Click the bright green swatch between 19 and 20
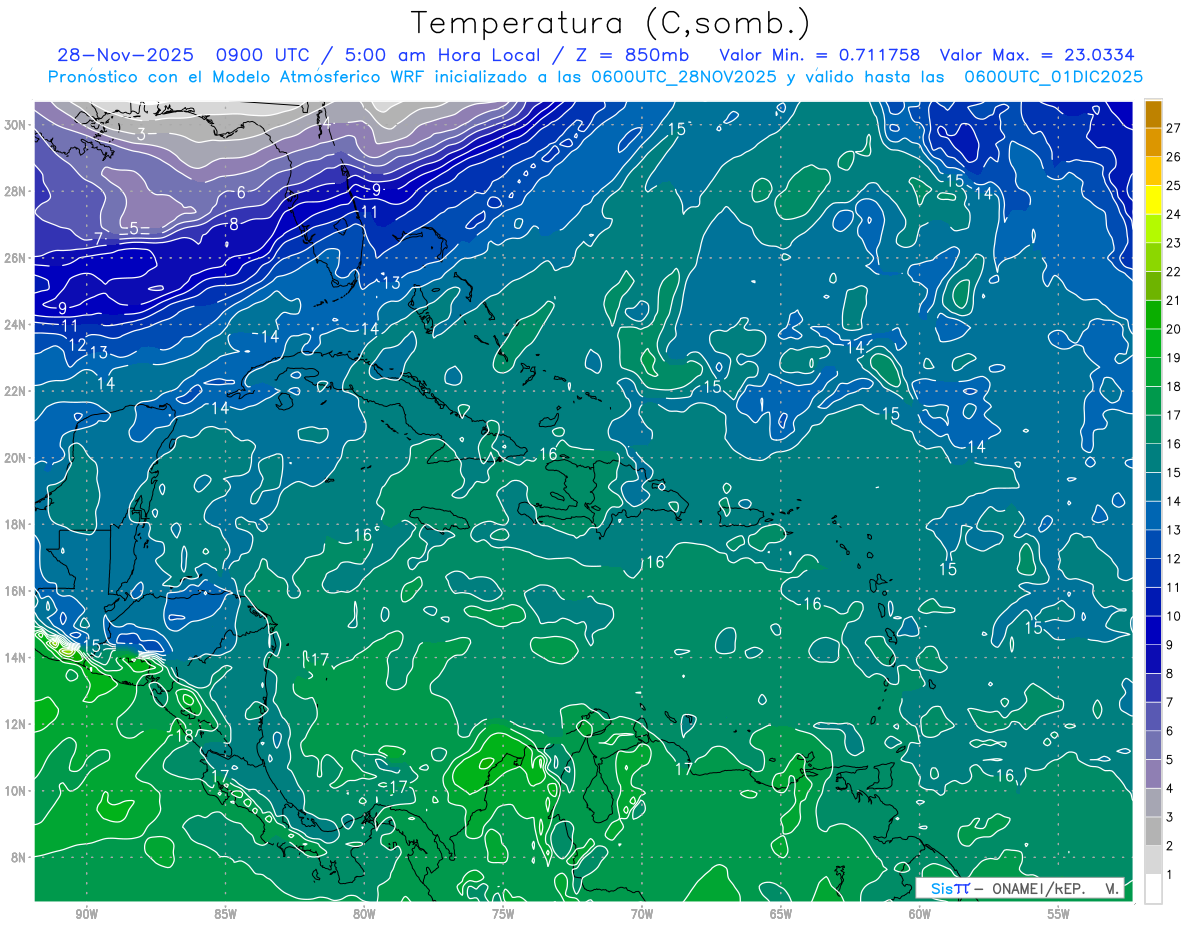Viewport: 1200px width, 927px height. [1153, 343]
